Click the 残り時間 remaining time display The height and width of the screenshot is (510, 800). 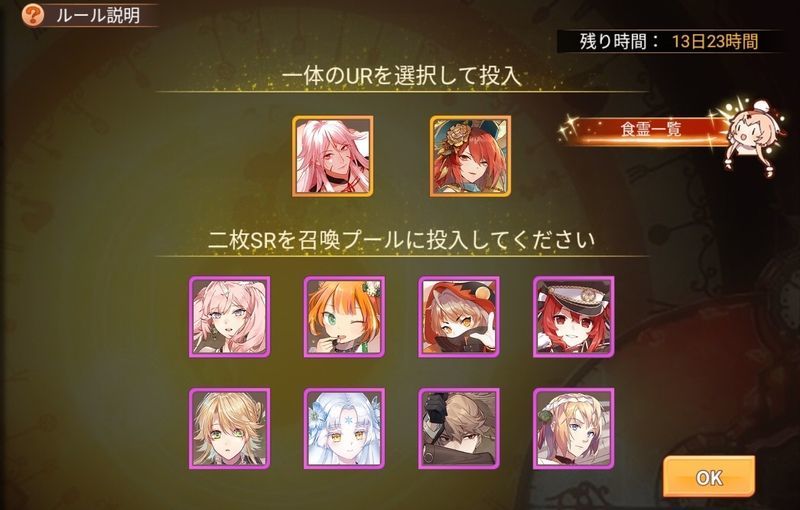click(668, 41)
